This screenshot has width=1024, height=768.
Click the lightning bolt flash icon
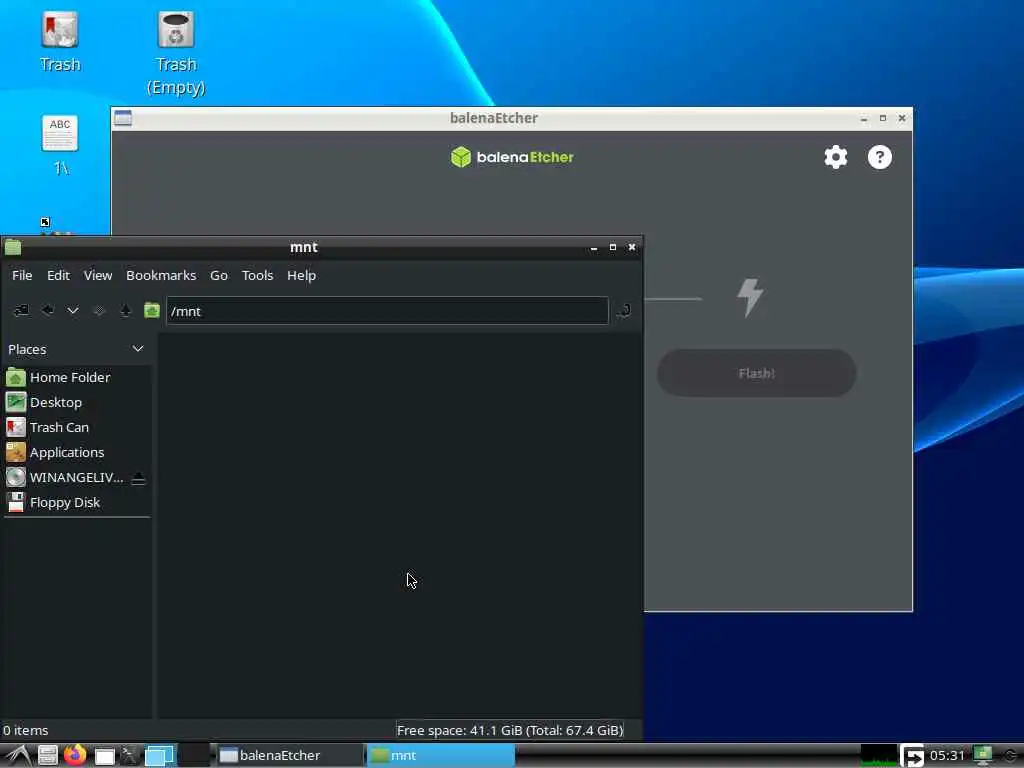tap(750, 297)
